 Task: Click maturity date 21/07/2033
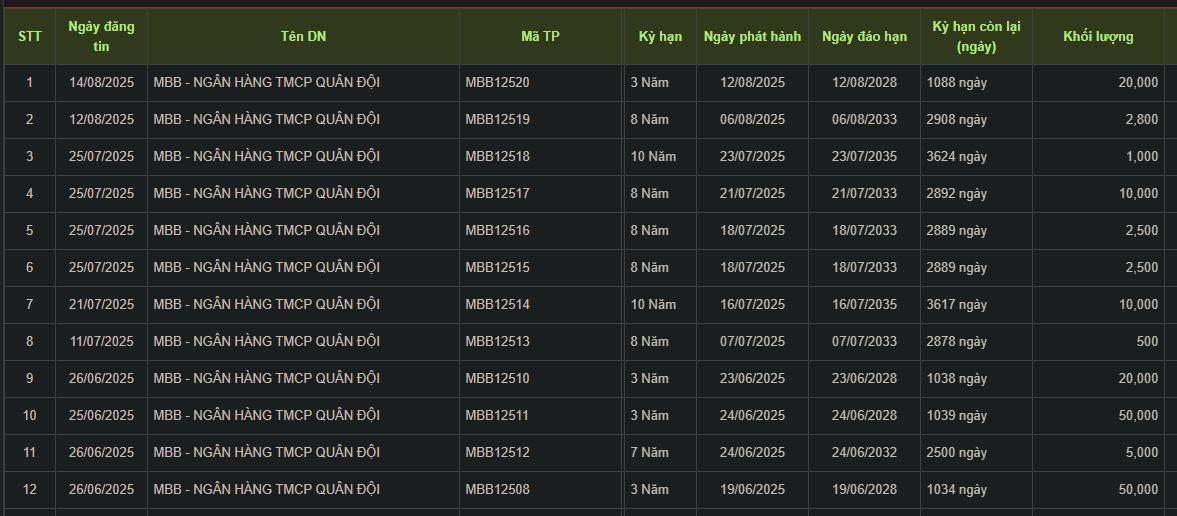[865, 193]
